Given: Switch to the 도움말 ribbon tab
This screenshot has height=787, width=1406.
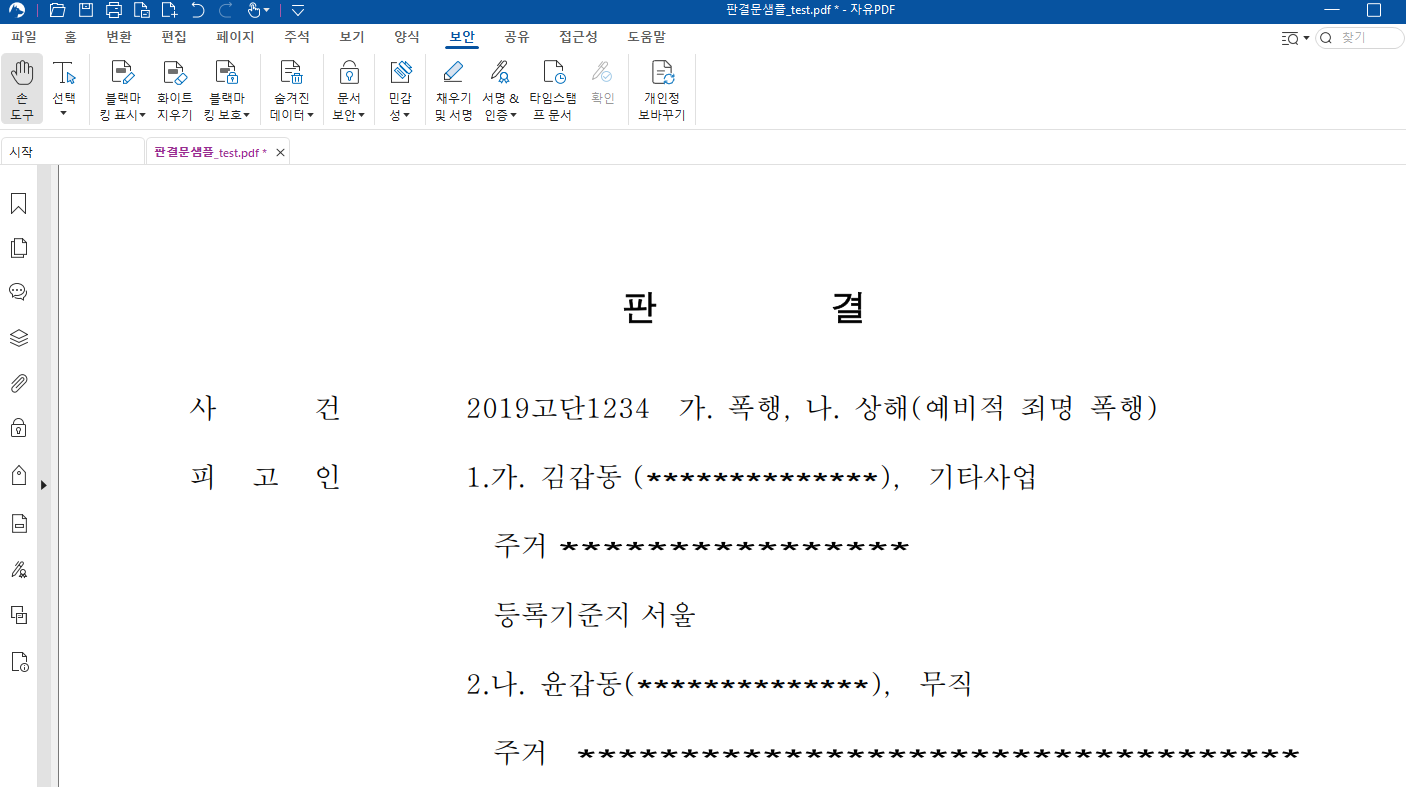Looking at the screenshot, I should [646, 37].
